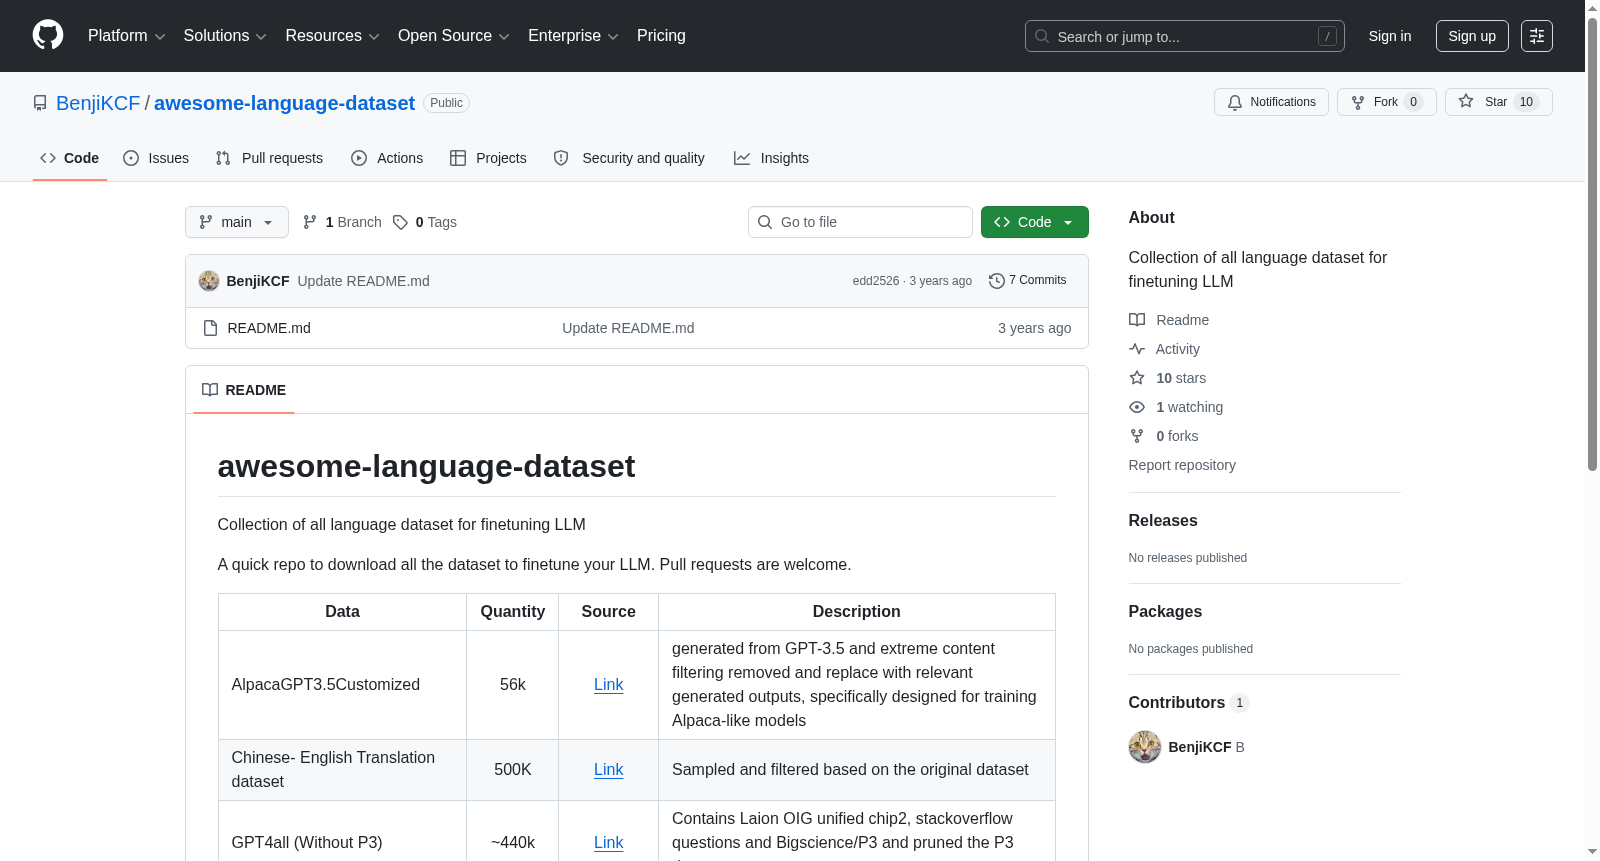Image resolution: width=1600 pixels, height=861 pixels.
Task: Open the commit history clock icon
Action: click(996, 281)
